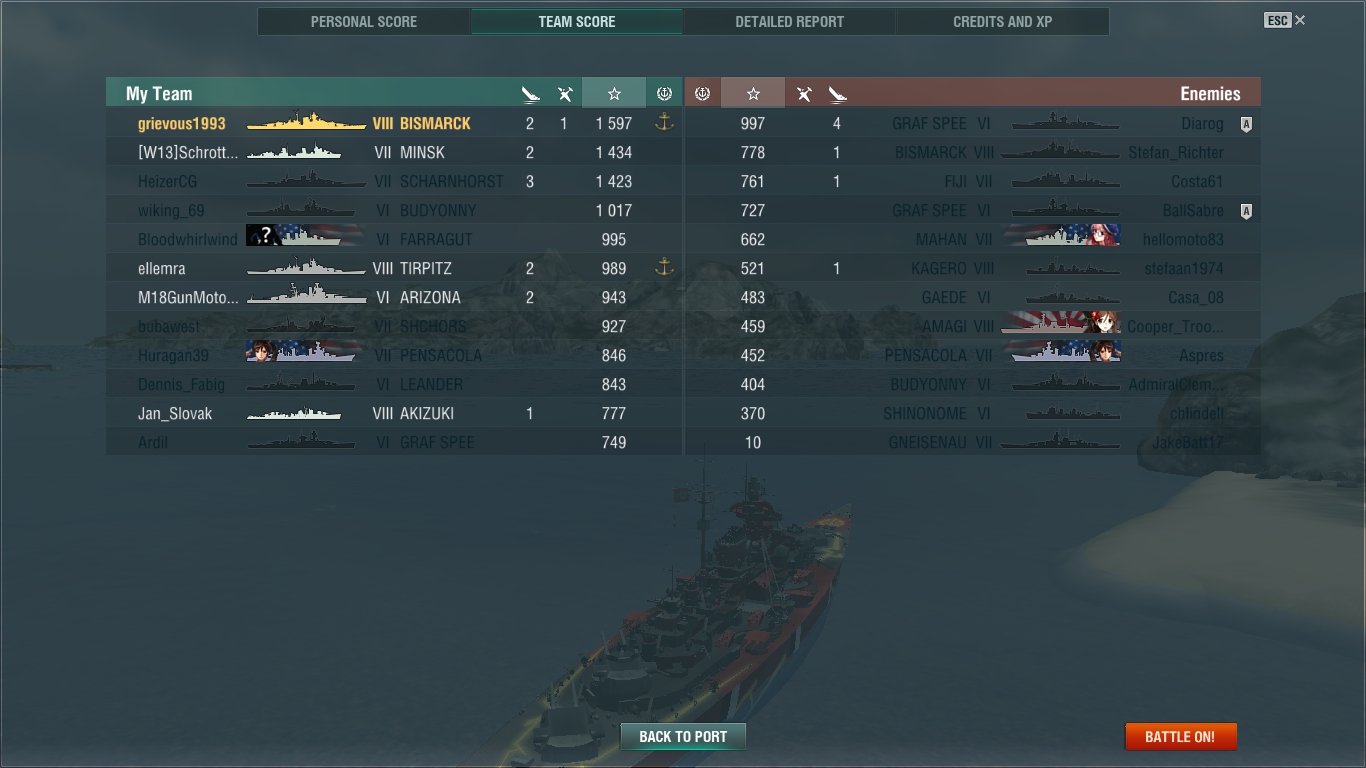Sort My Team by ships destroyed icon
This screenshot has height=768, width=1366.
coord(530,94)
